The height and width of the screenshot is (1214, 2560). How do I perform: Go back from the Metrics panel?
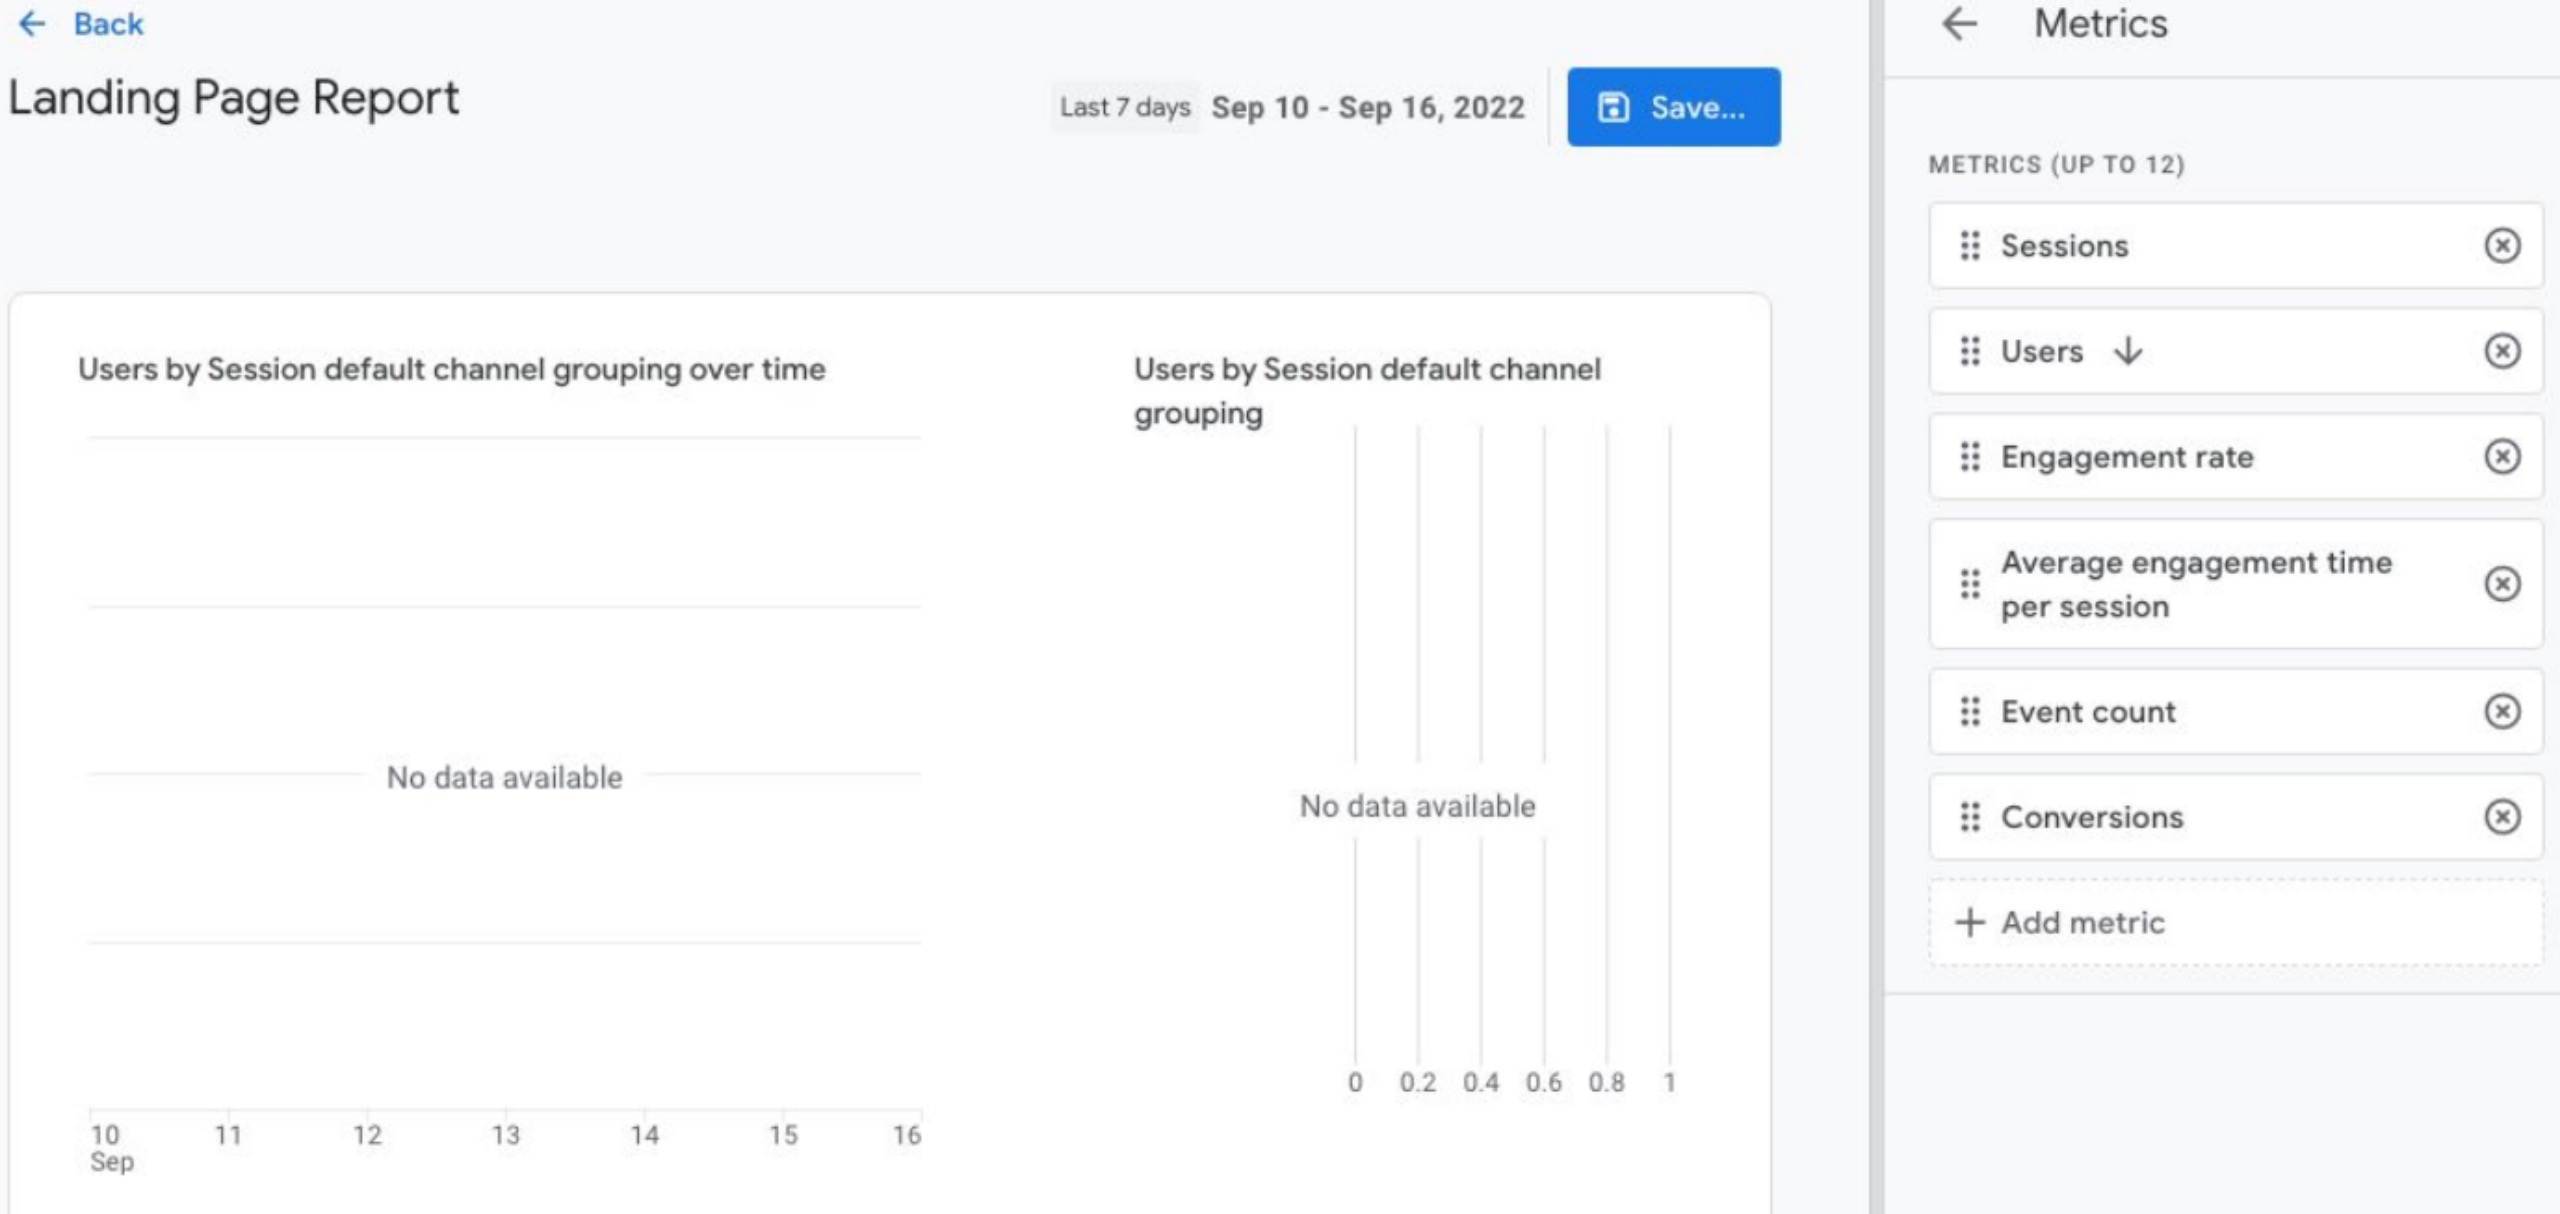coord(1959,24)
